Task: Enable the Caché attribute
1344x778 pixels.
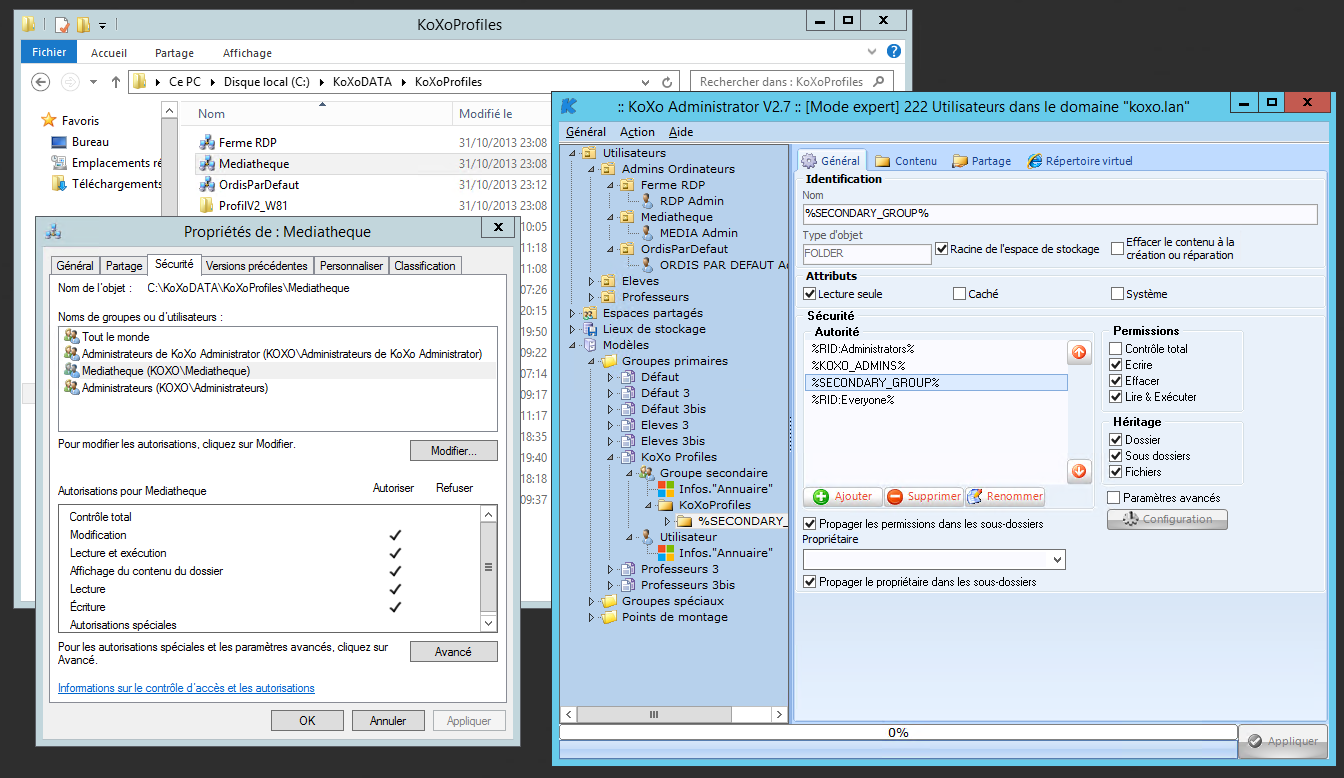Action: point(959,294)
